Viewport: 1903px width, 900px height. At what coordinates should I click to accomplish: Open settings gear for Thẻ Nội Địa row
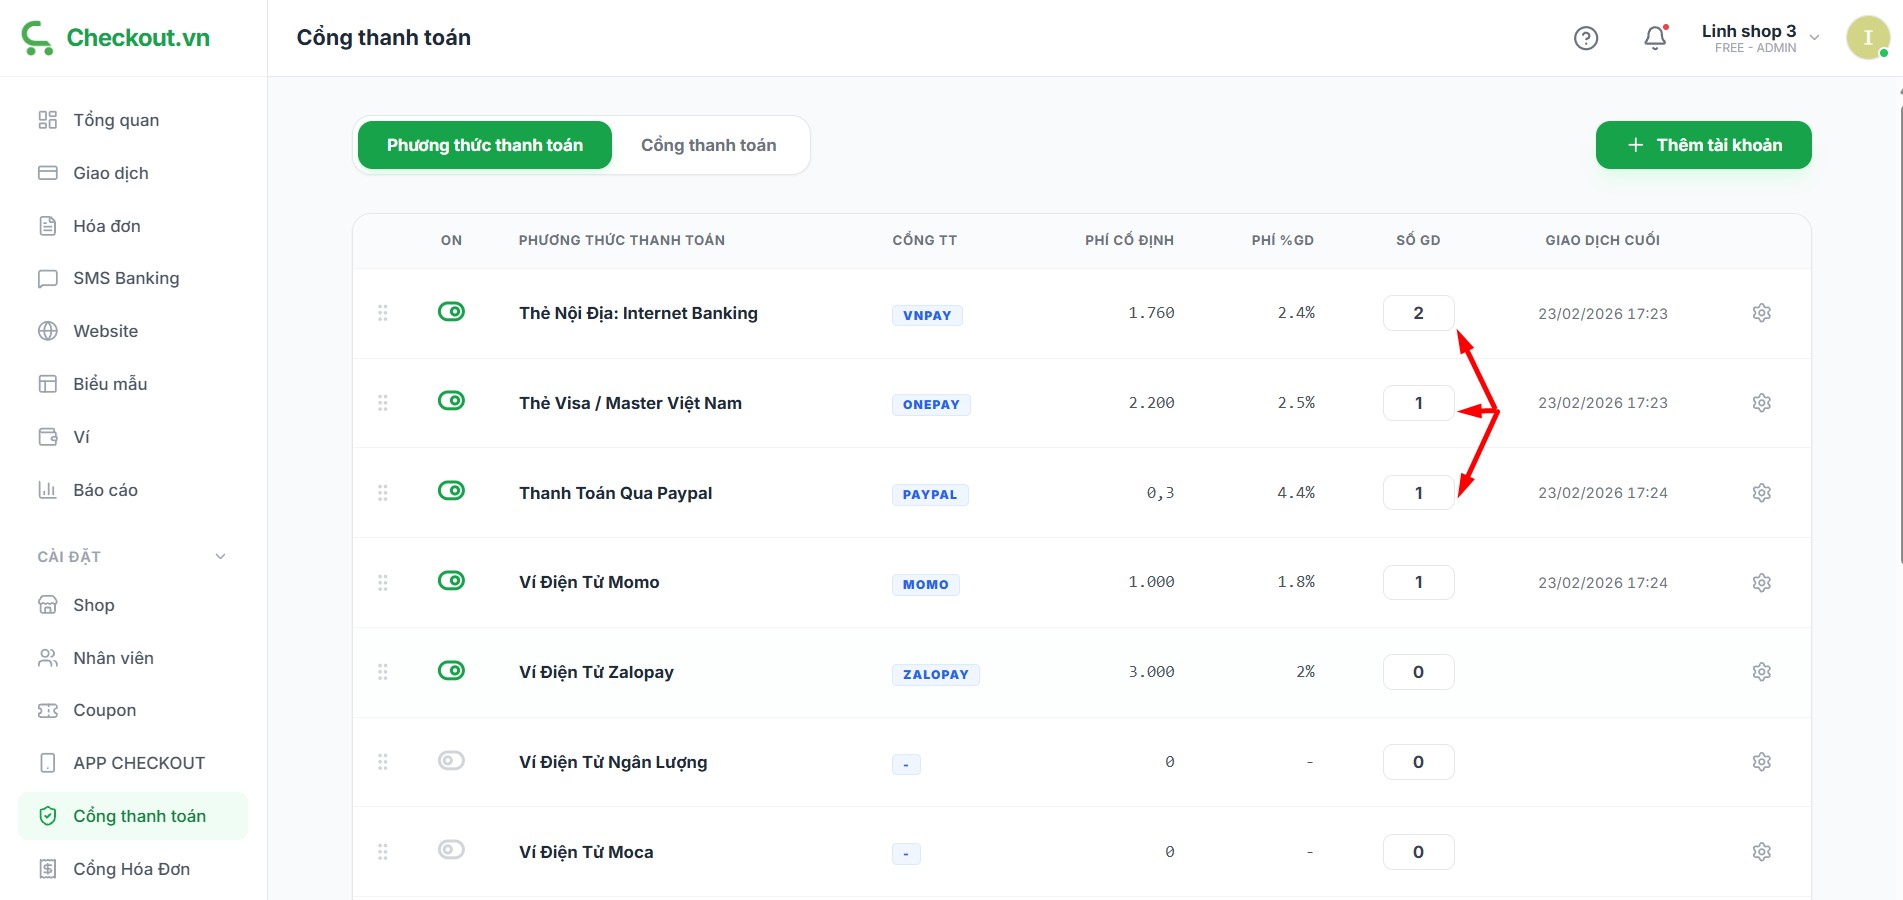(1761, 313)
